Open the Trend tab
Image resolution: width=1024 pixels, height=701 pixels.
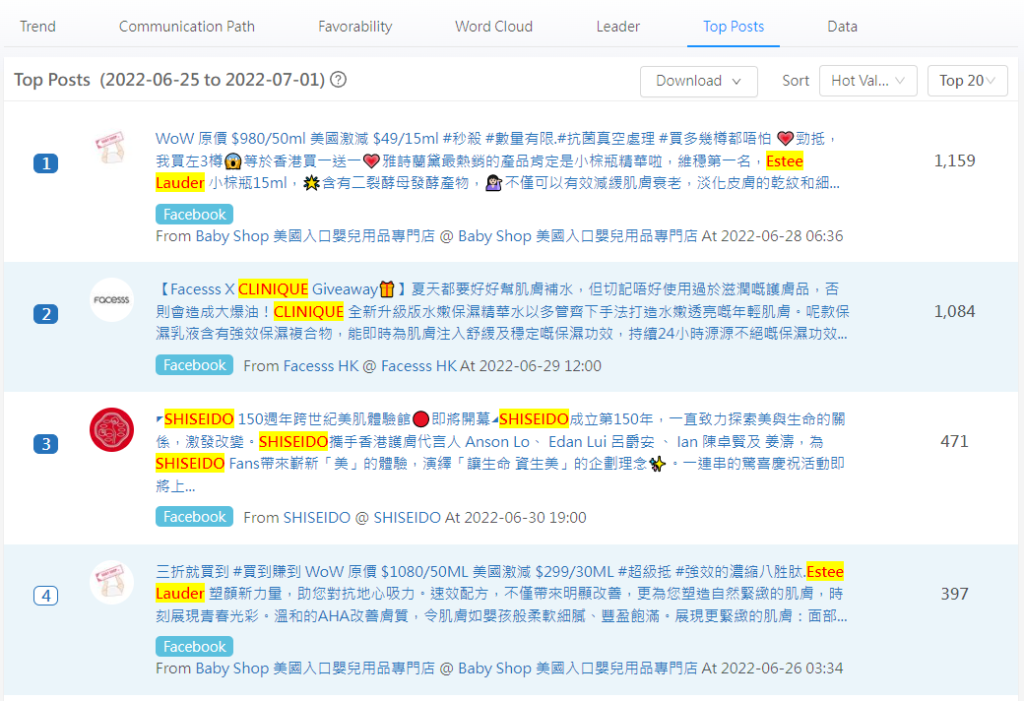37,26
